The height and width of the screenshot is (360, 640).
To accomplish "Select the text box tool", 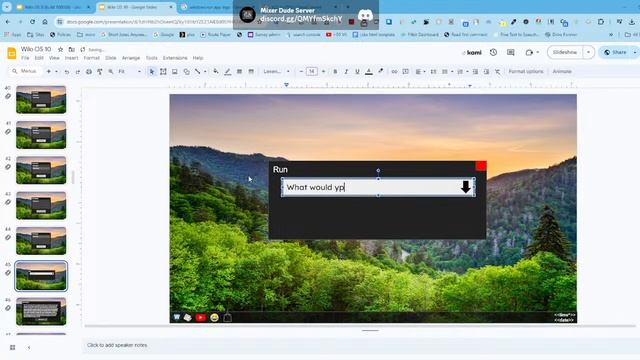I will coord(163,71).
